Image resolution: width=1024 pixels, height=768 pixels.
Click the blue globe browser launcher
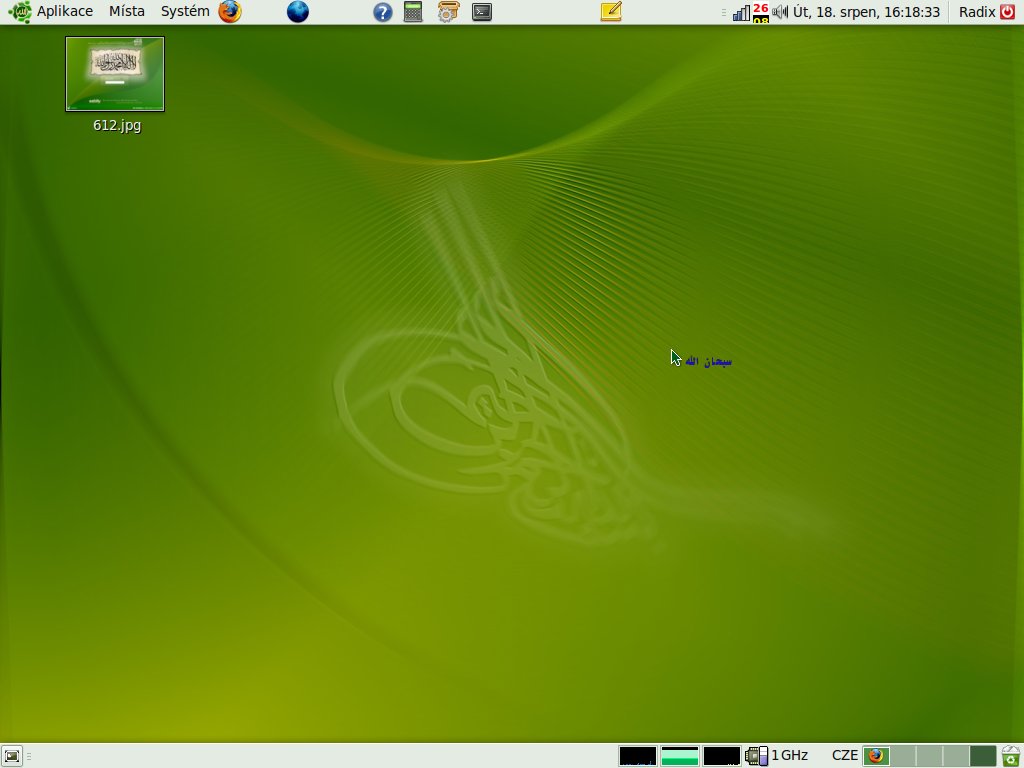[297, 12]
